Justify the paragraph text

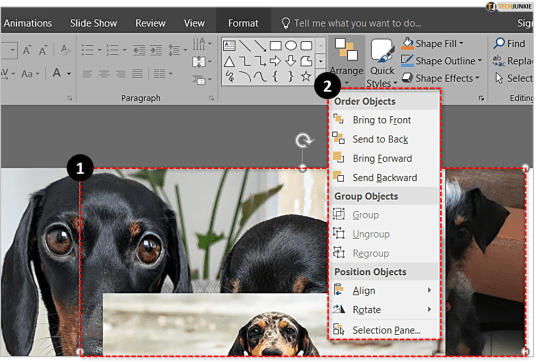137,74
